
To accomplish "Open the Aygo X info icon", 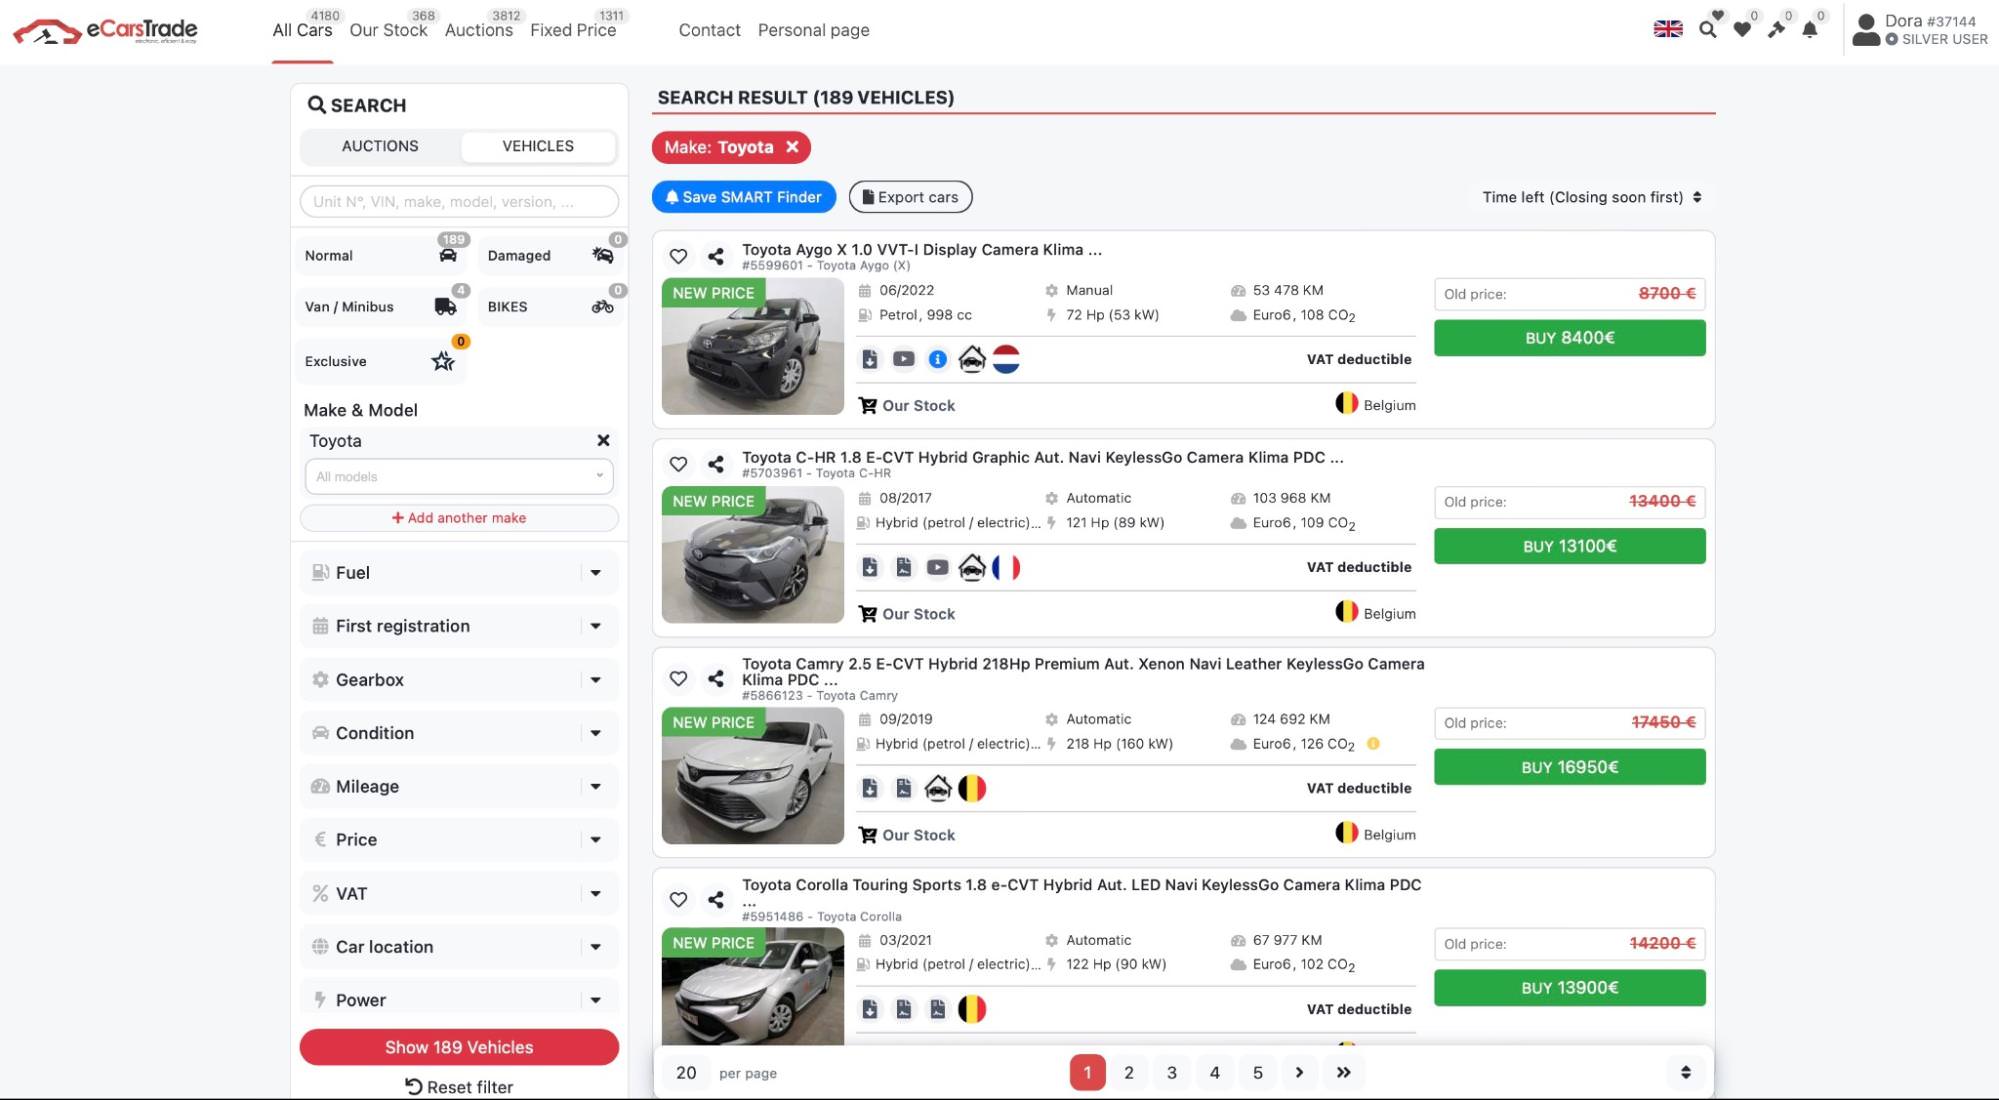I will pos(937,359).
